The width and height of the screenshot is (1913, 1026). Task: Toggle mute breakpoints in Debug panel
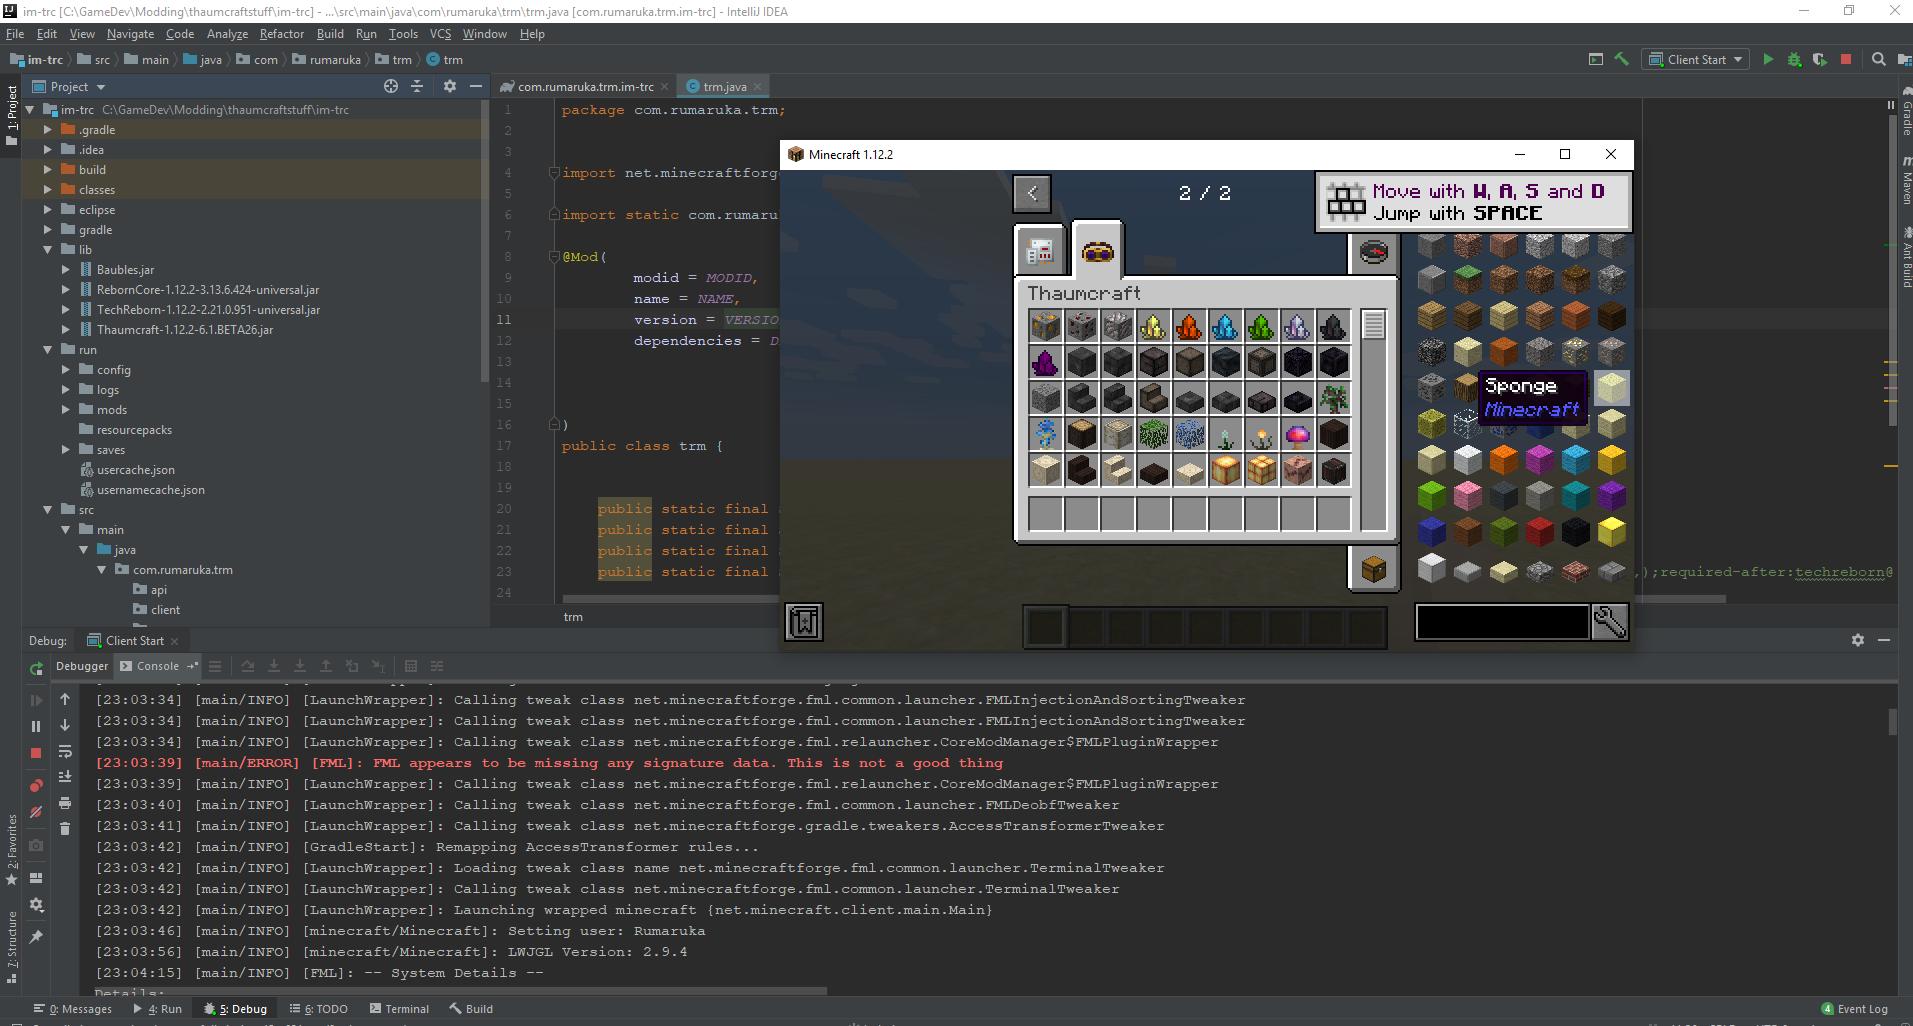pyautogui.click(x=36, y=812)
